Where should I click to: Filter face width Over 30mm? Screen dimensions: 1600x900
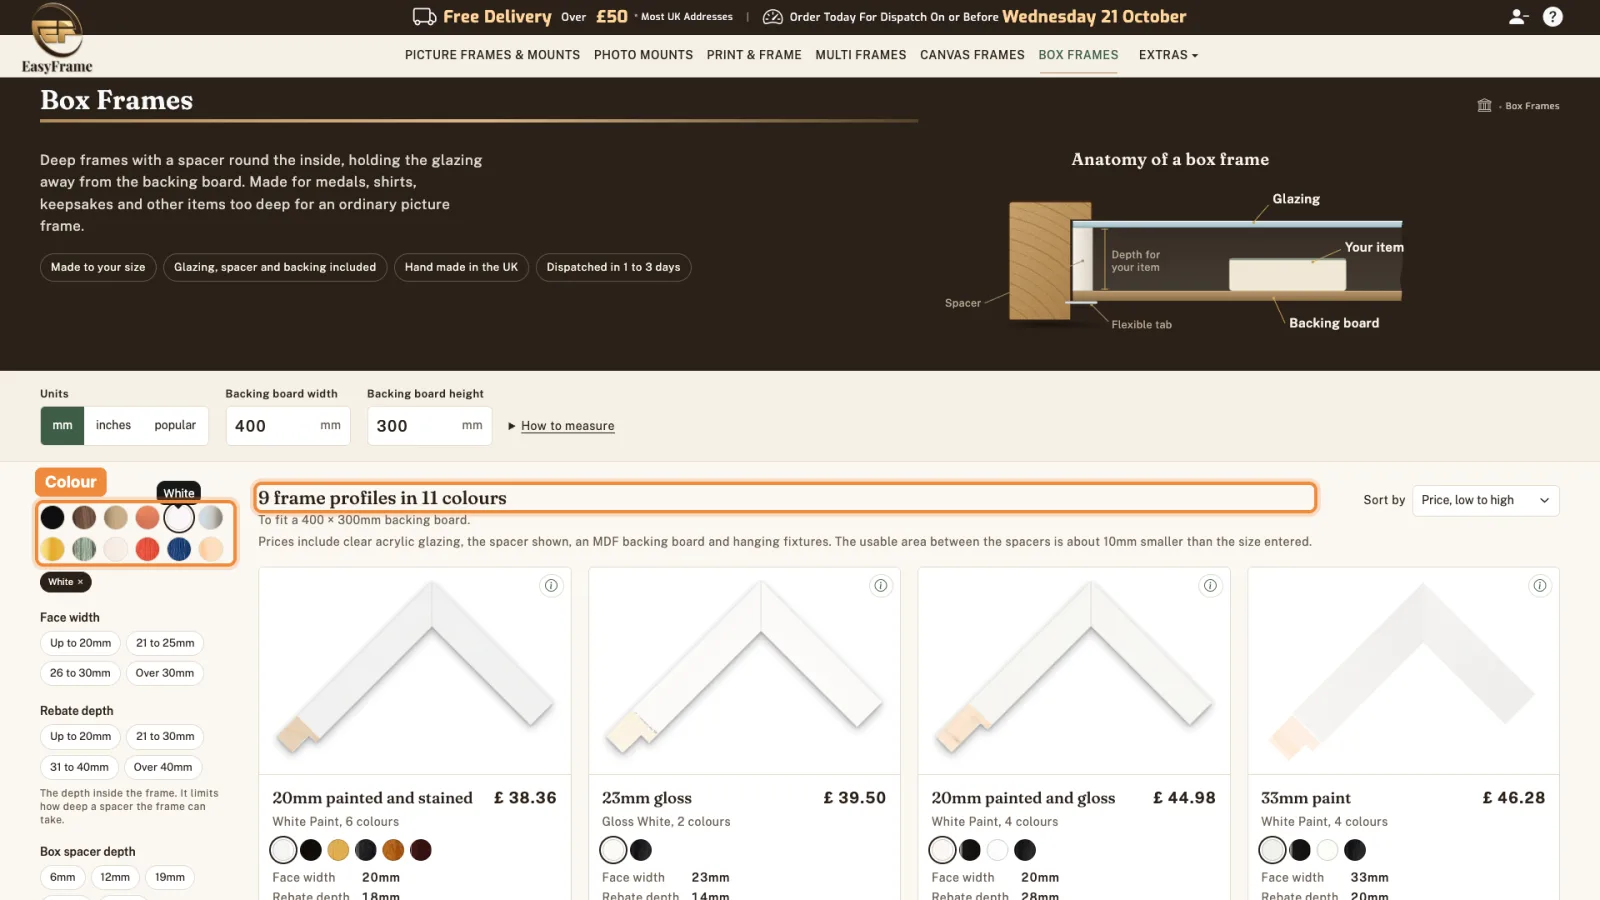point(165,673)
